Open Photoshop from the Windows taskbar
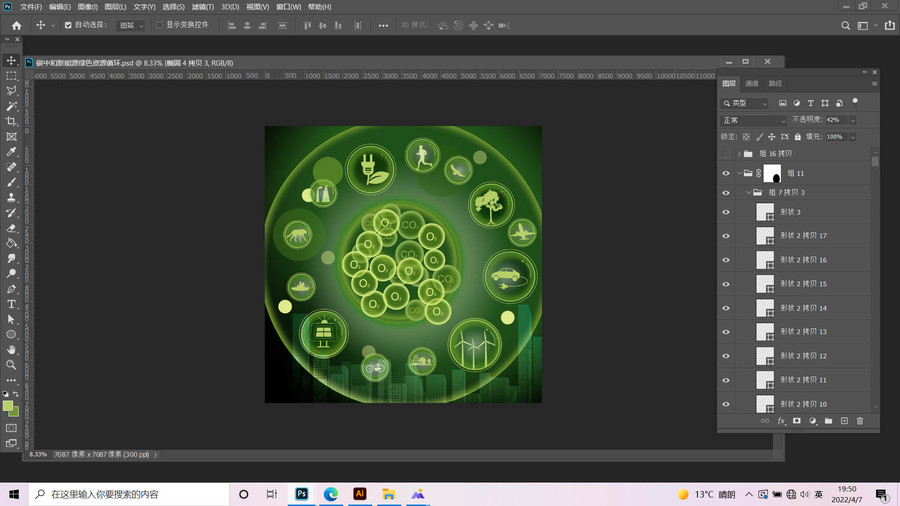 point(301,494)
